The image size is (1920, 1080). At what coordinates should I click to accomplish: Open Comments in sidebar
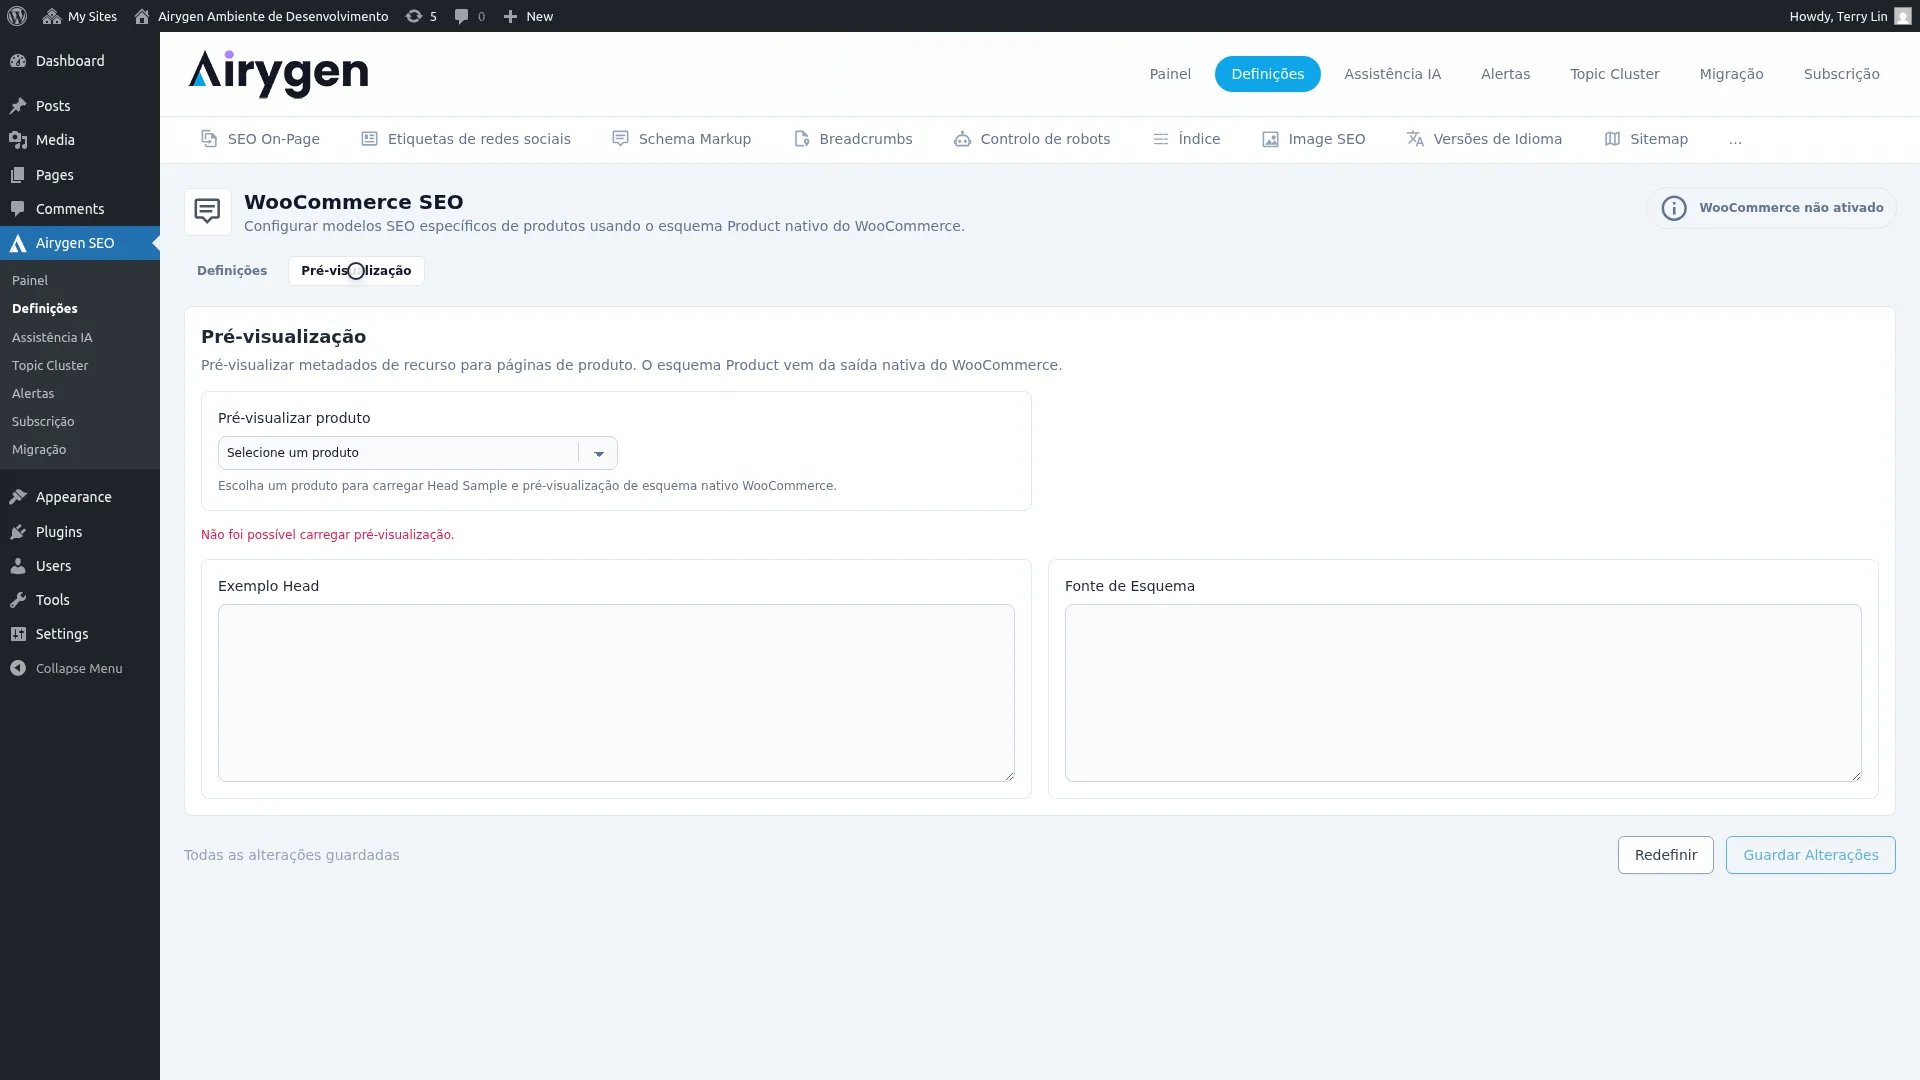click(80, 209)
